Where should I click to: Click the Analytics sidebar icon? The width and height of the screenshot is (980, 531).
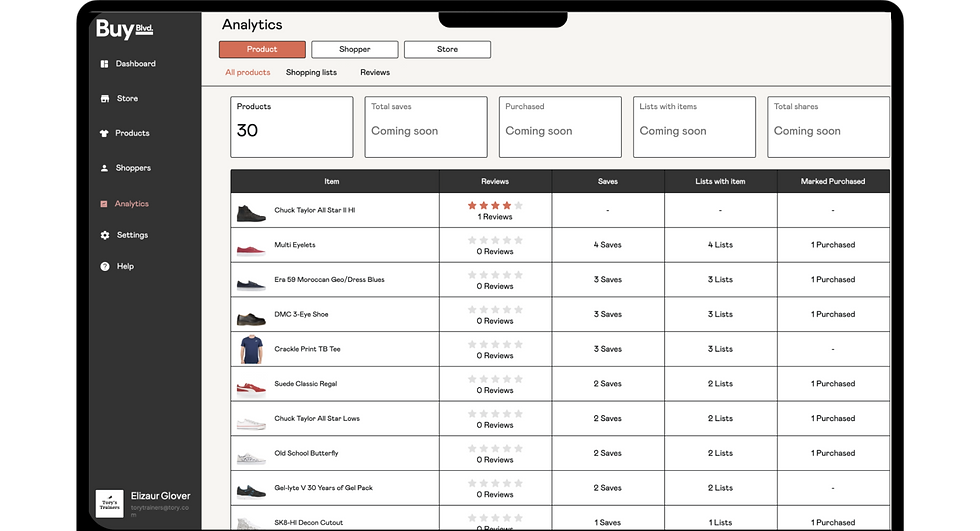(104, 204)
